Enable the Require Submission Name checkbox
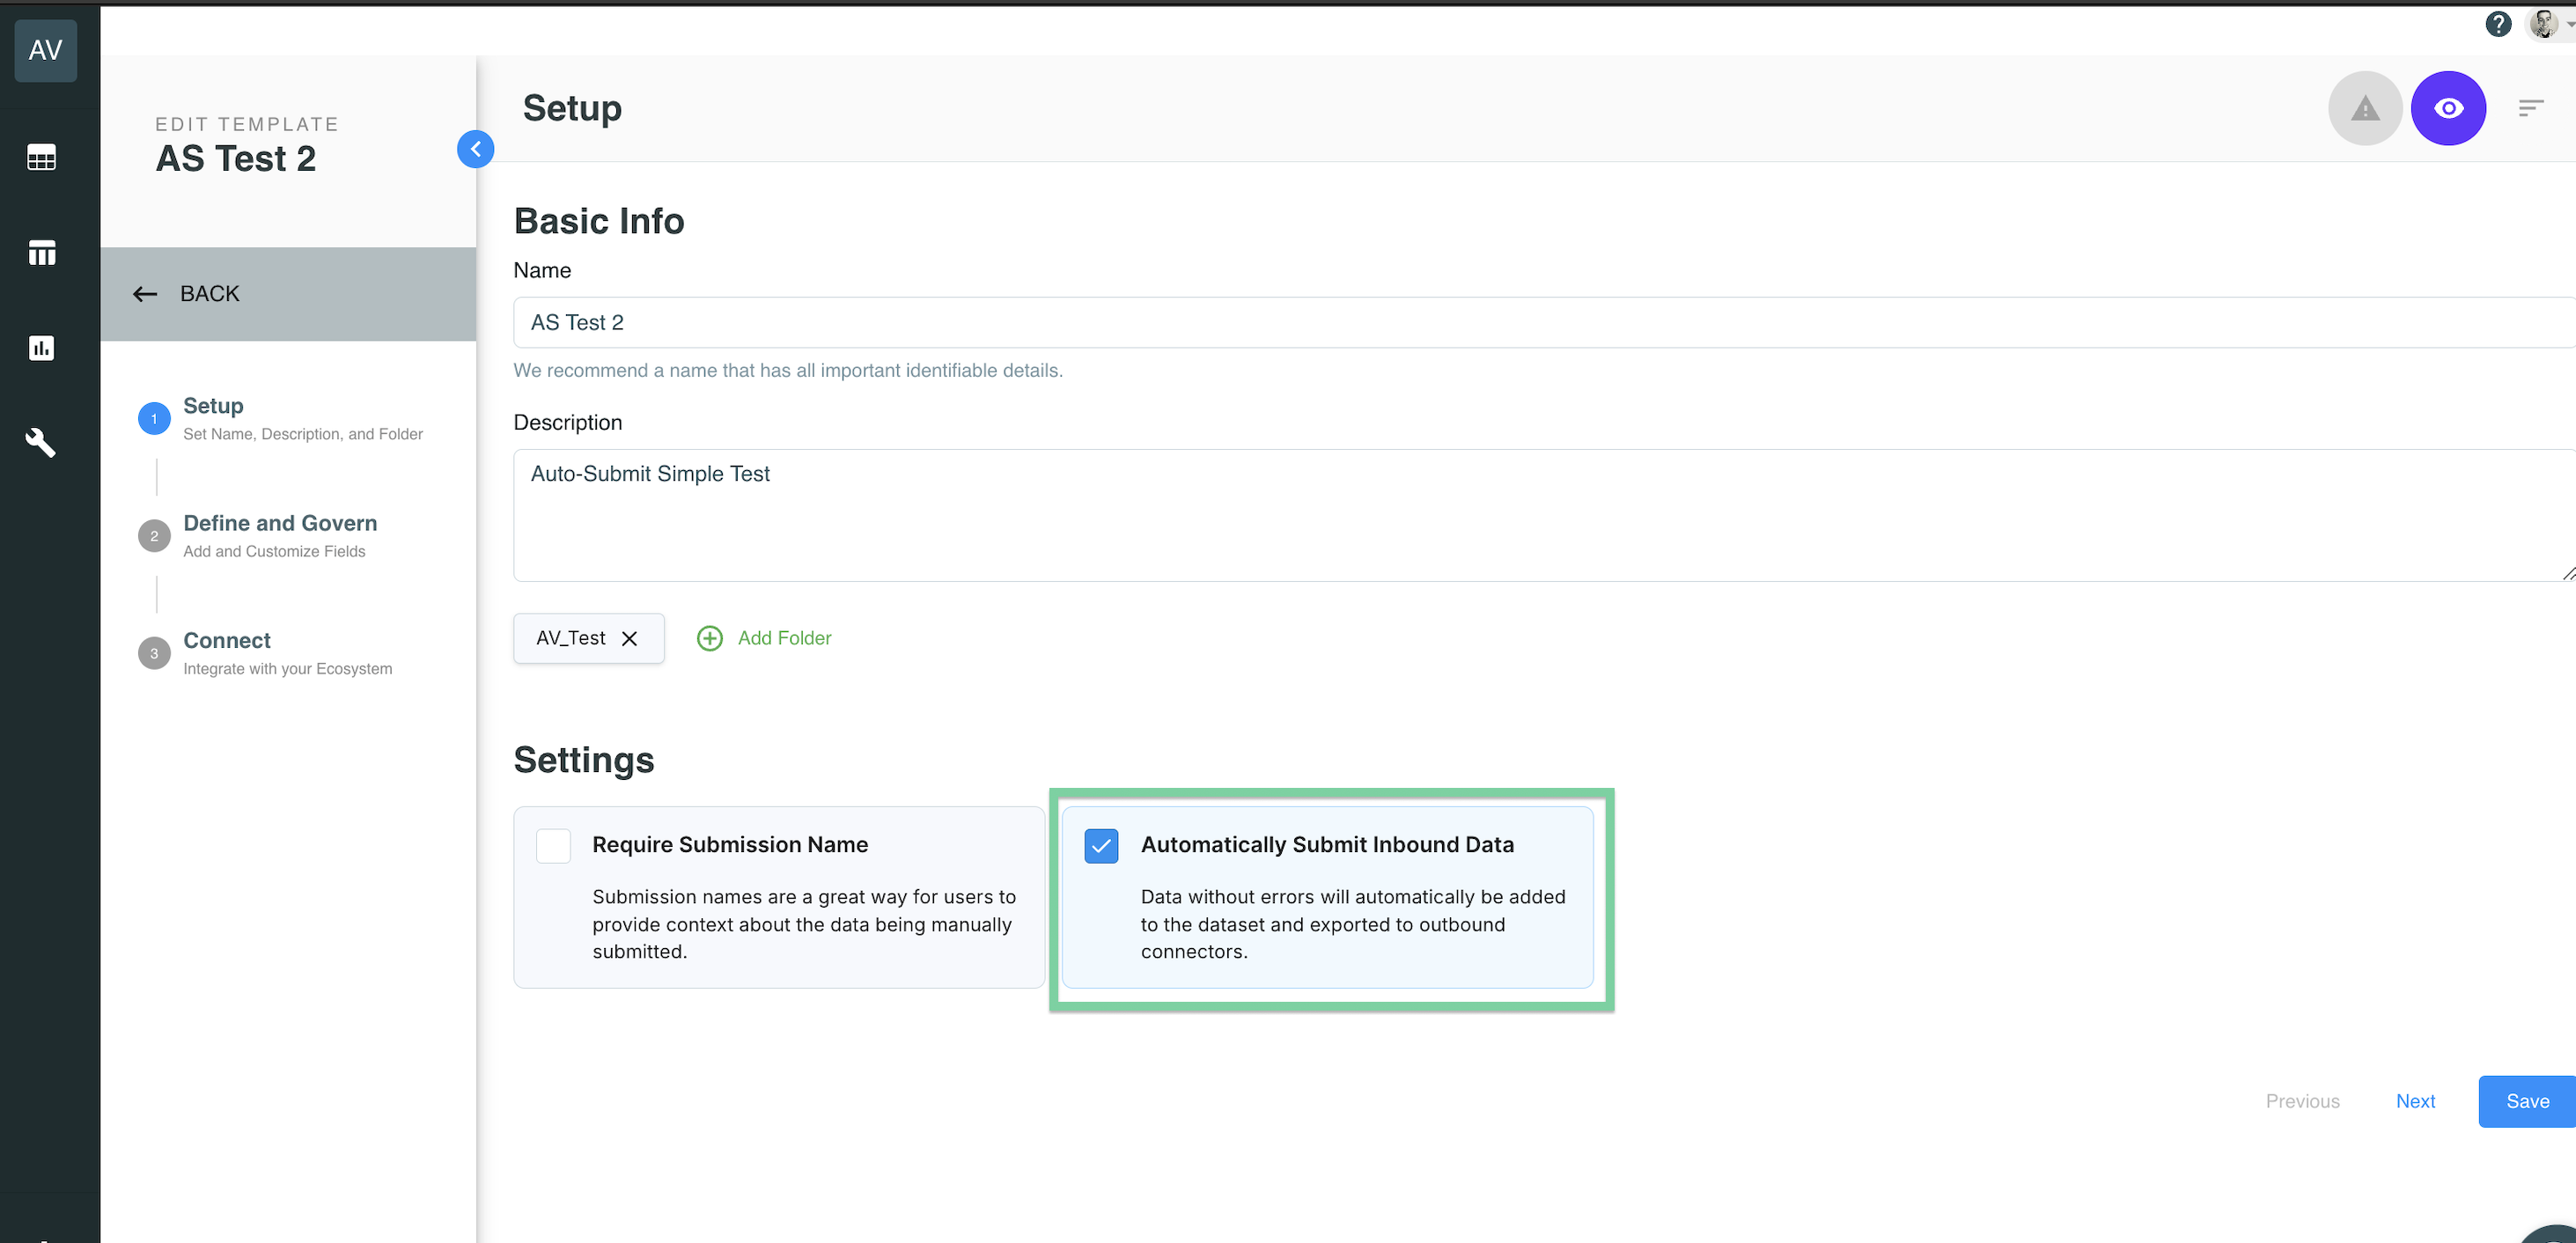The width and height of the screenshot is (2576, 1243). click(552, 845)
